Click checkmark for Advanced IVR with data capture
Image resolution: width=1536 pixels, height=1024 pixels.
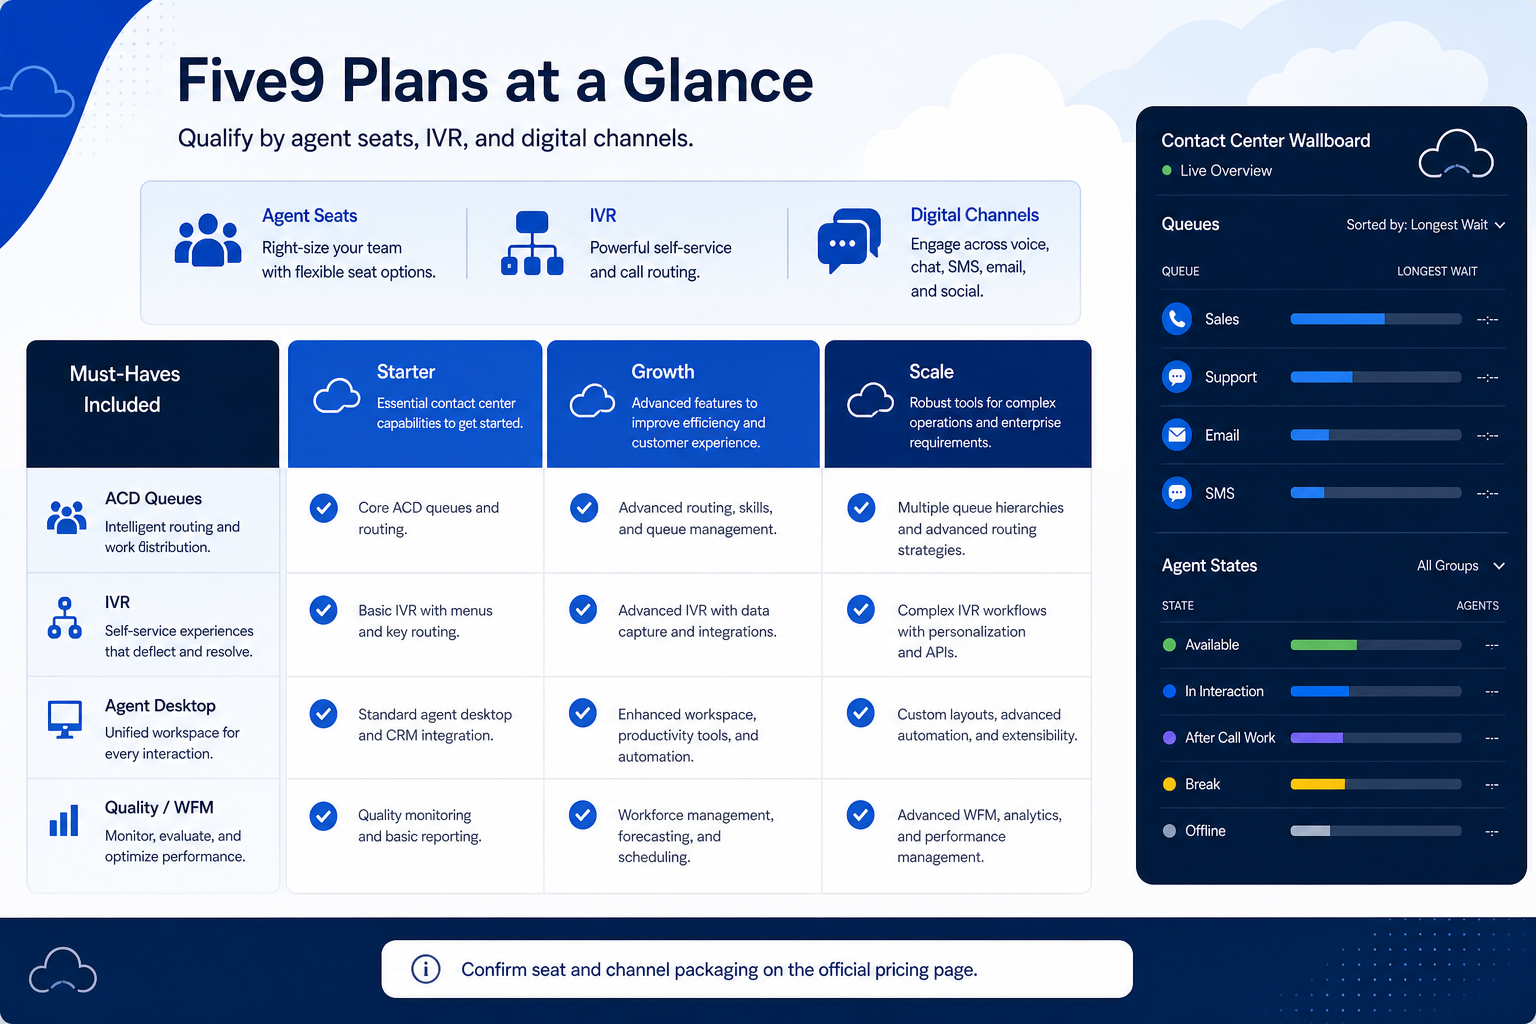pyautogui.click(x=583, y=609)
